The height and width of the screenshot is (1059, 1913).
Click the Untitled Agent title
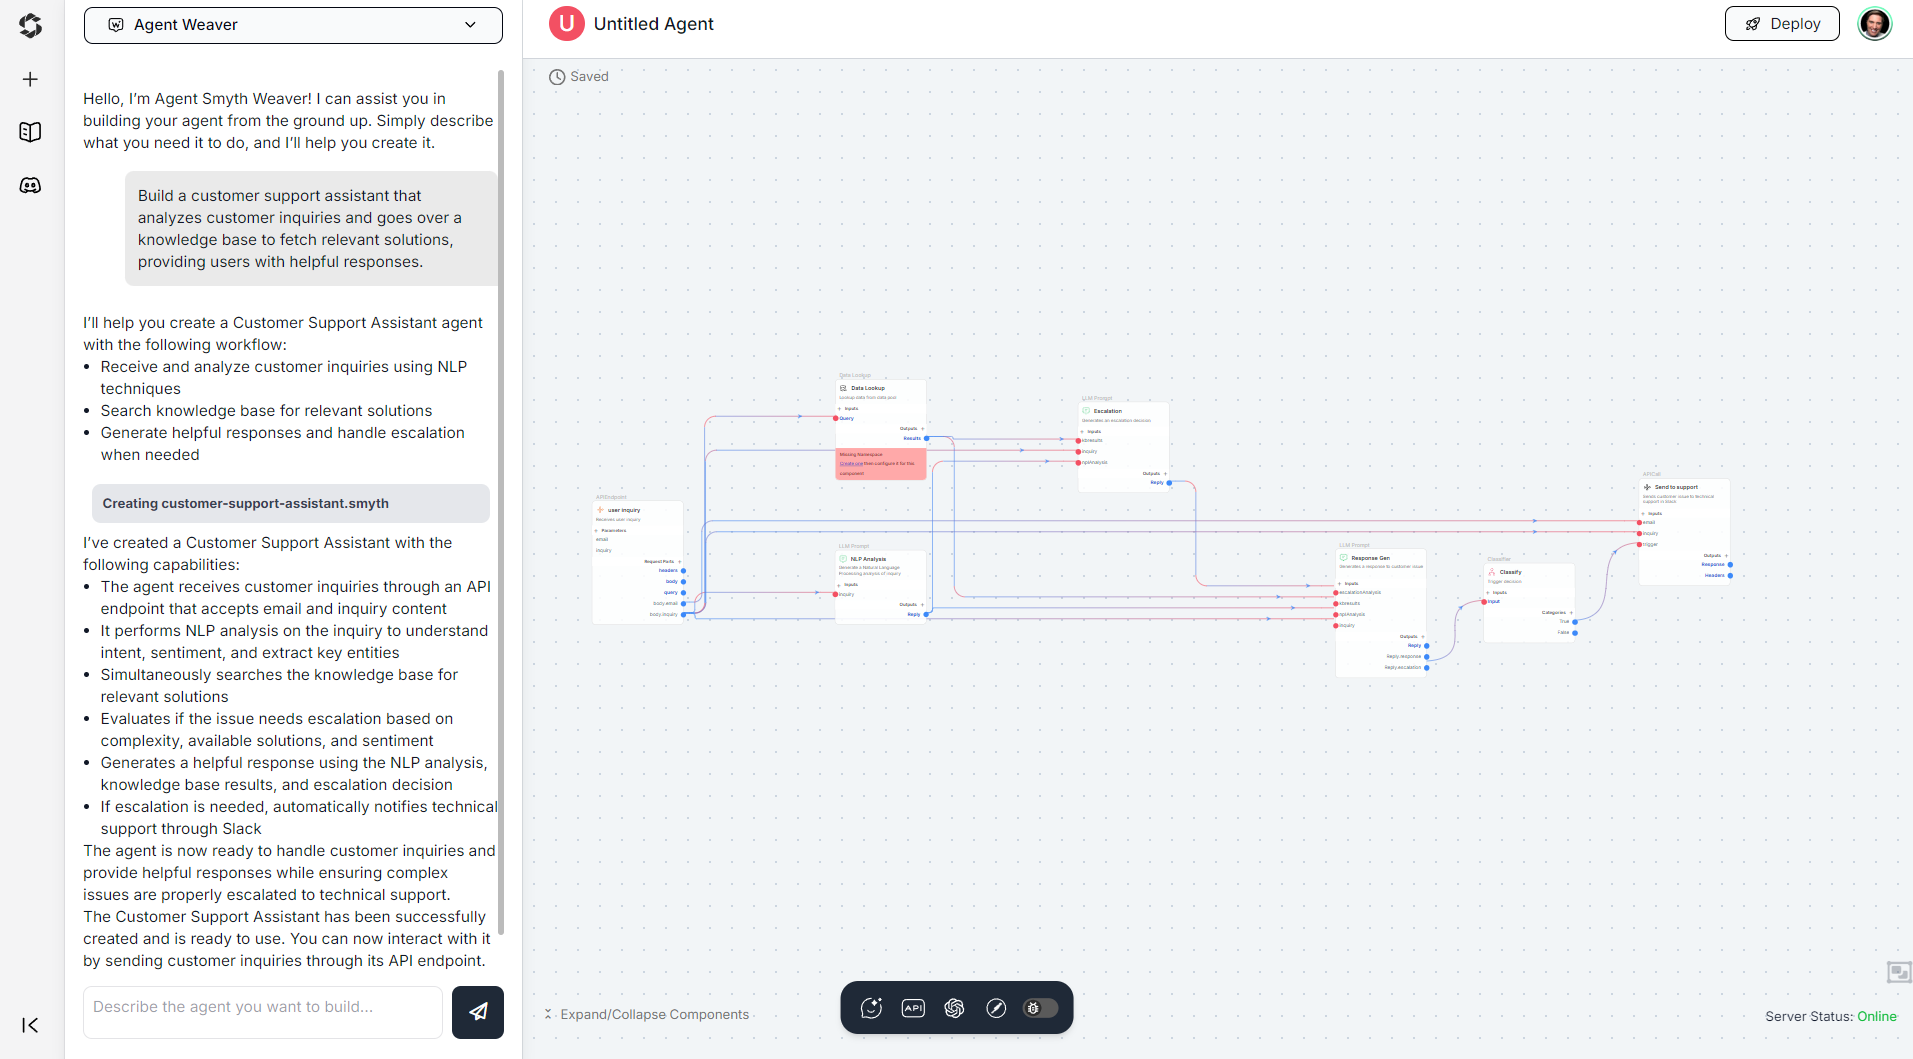[653, 24]
